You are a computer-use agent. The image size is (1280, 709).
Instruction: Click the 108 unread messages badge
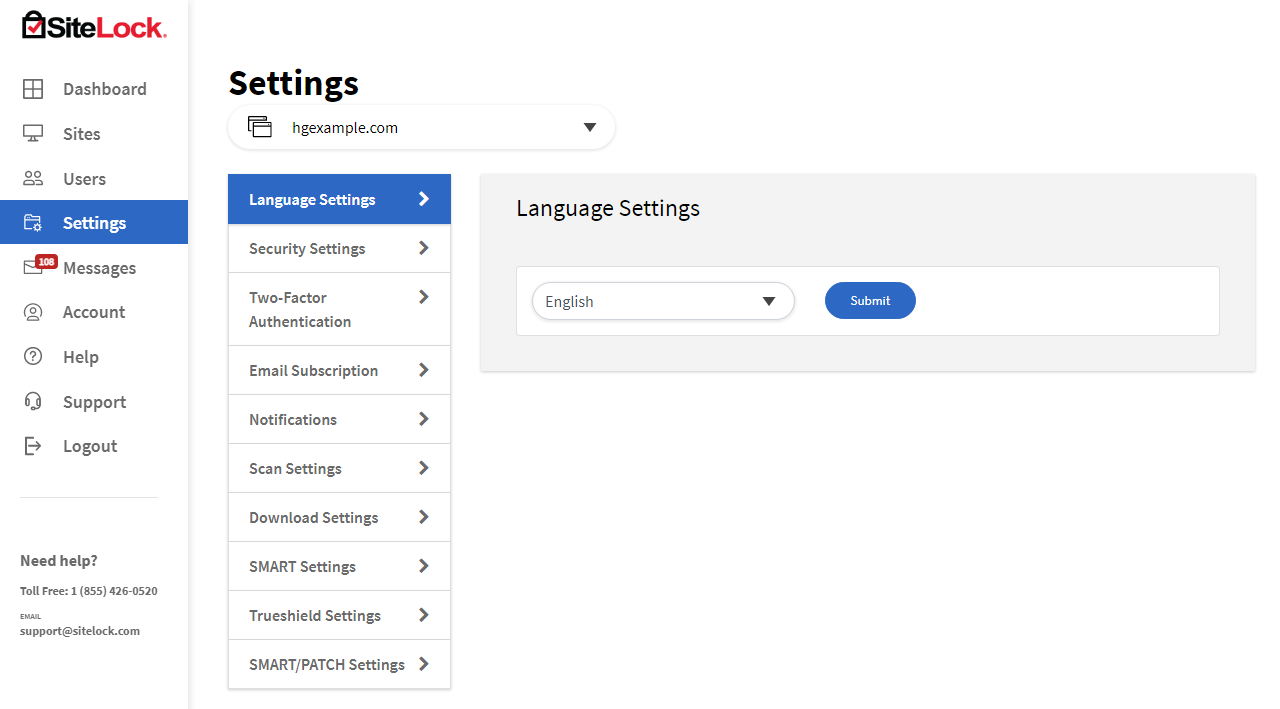coord(46,261)
